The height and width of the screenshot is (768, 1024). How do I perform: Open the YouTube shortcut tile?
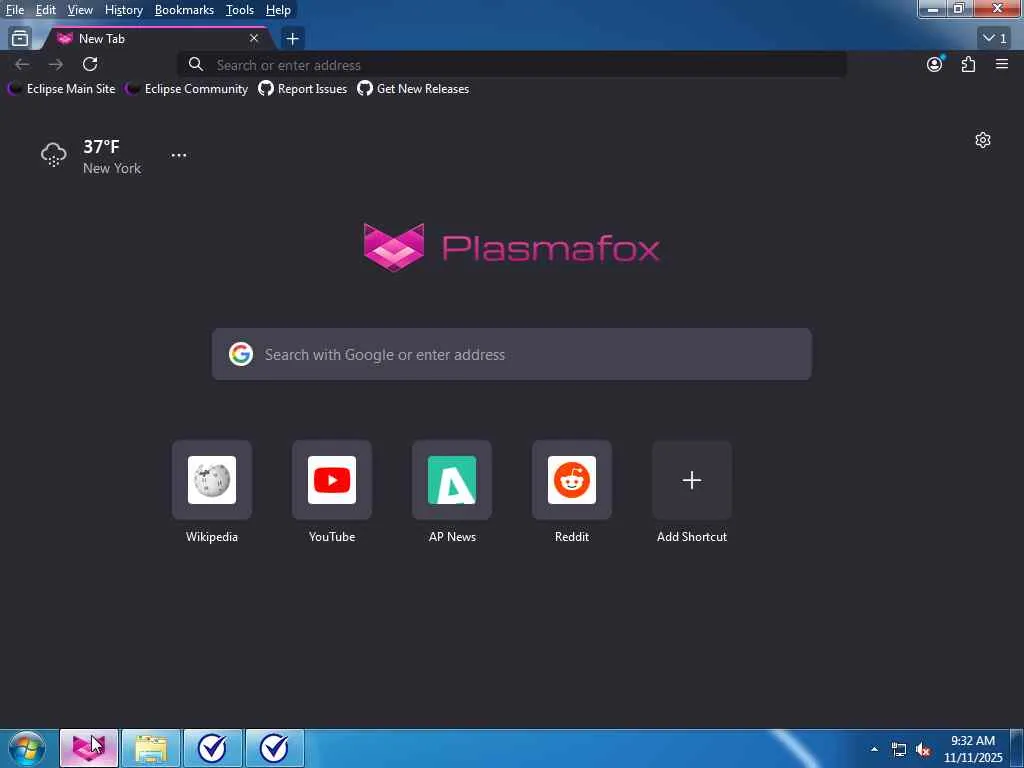[x=332, y=480]
